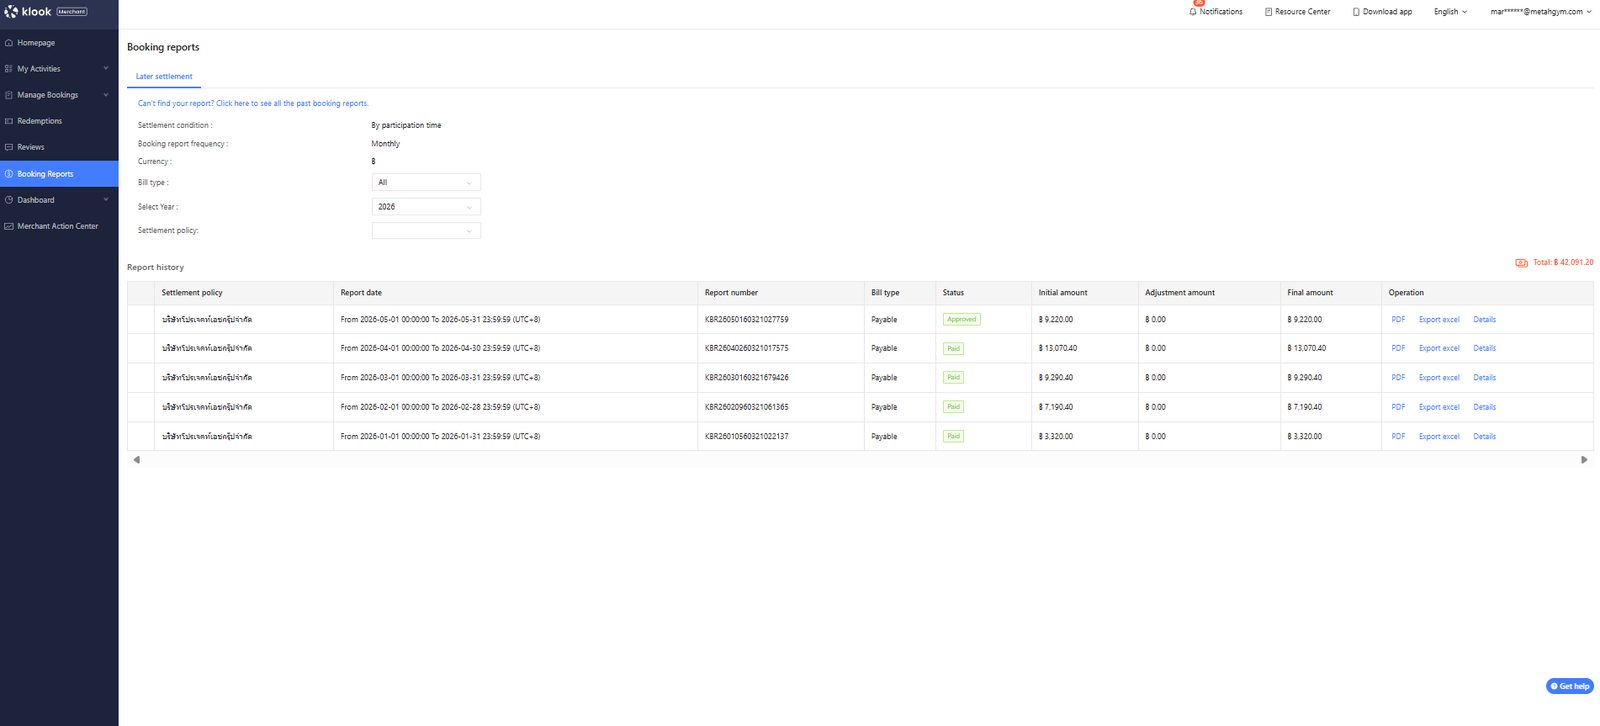Click the Booking reports page heading
Image resolution: width=1600 pixels, height=726 pixels.
click(163, 47)
